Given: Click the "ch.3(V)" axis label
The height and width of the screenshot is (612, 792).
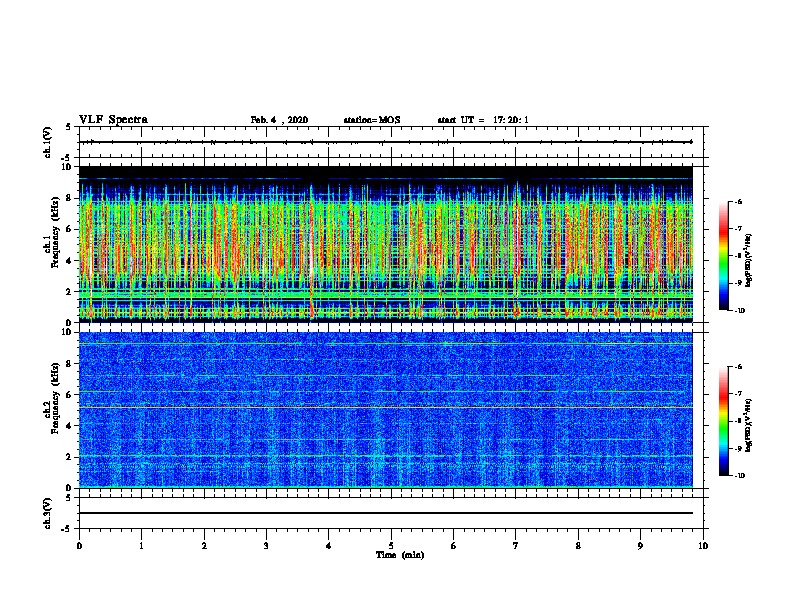Looking at the screenshot, I should pos(47,513).
